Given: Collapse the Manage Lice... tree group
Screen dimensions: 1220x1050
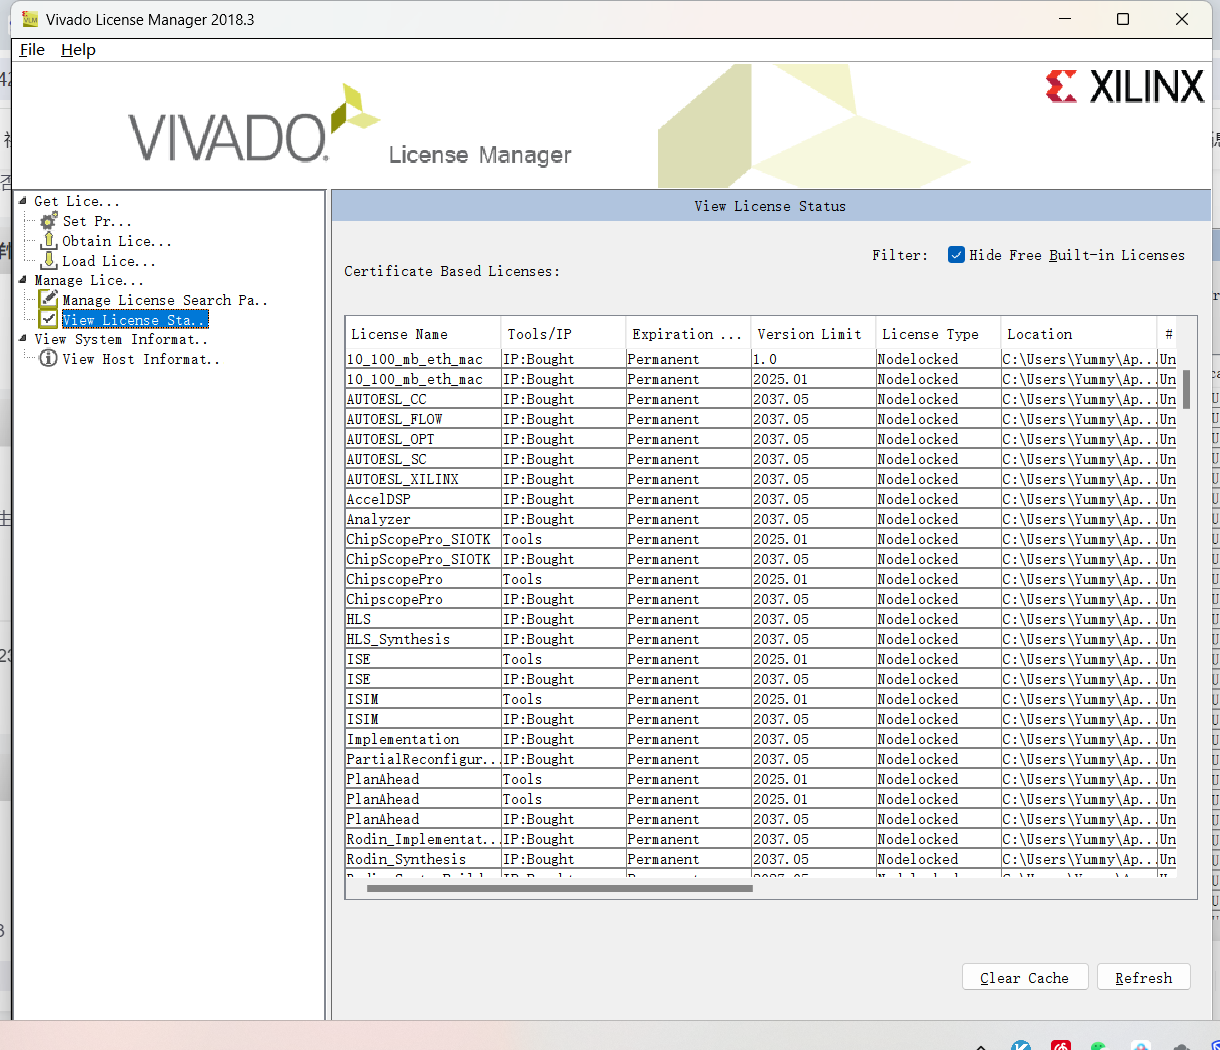Looking at the screenshot, I should point(23,279).
